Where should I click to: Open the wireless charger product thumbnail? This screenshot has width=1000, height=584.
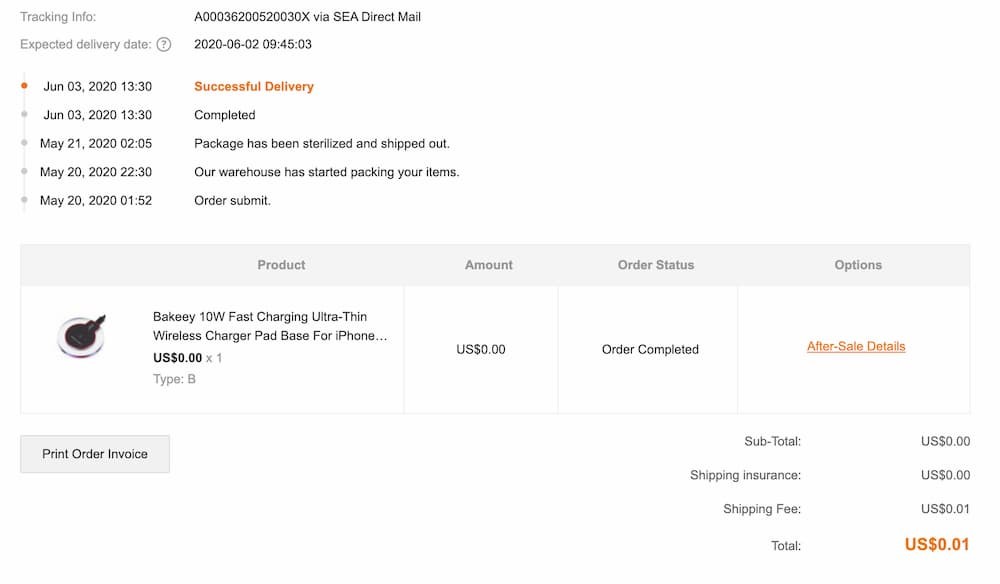pos(81,336)
